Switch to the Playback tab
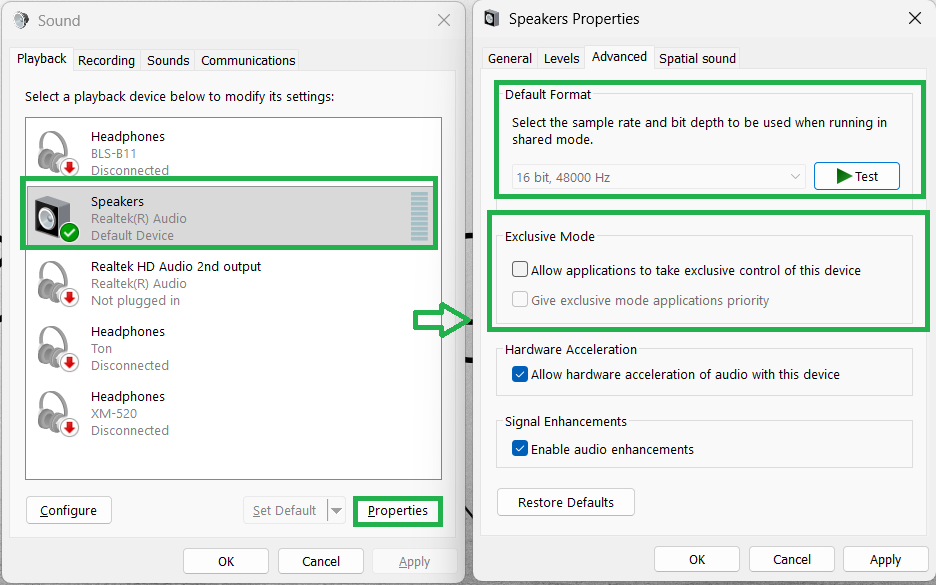The height and width of the screenshot is (585, 936). (42, 59)
